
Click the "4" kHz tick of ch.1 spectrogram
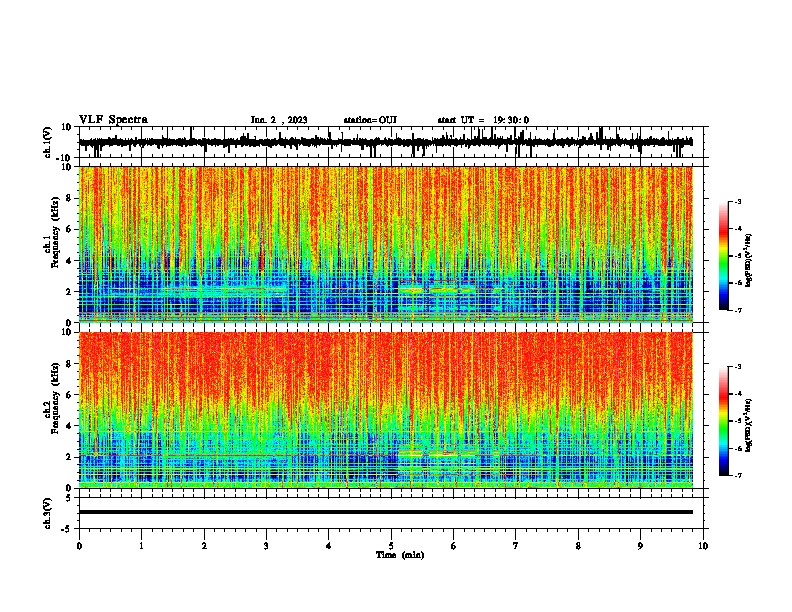coord(69,261)
